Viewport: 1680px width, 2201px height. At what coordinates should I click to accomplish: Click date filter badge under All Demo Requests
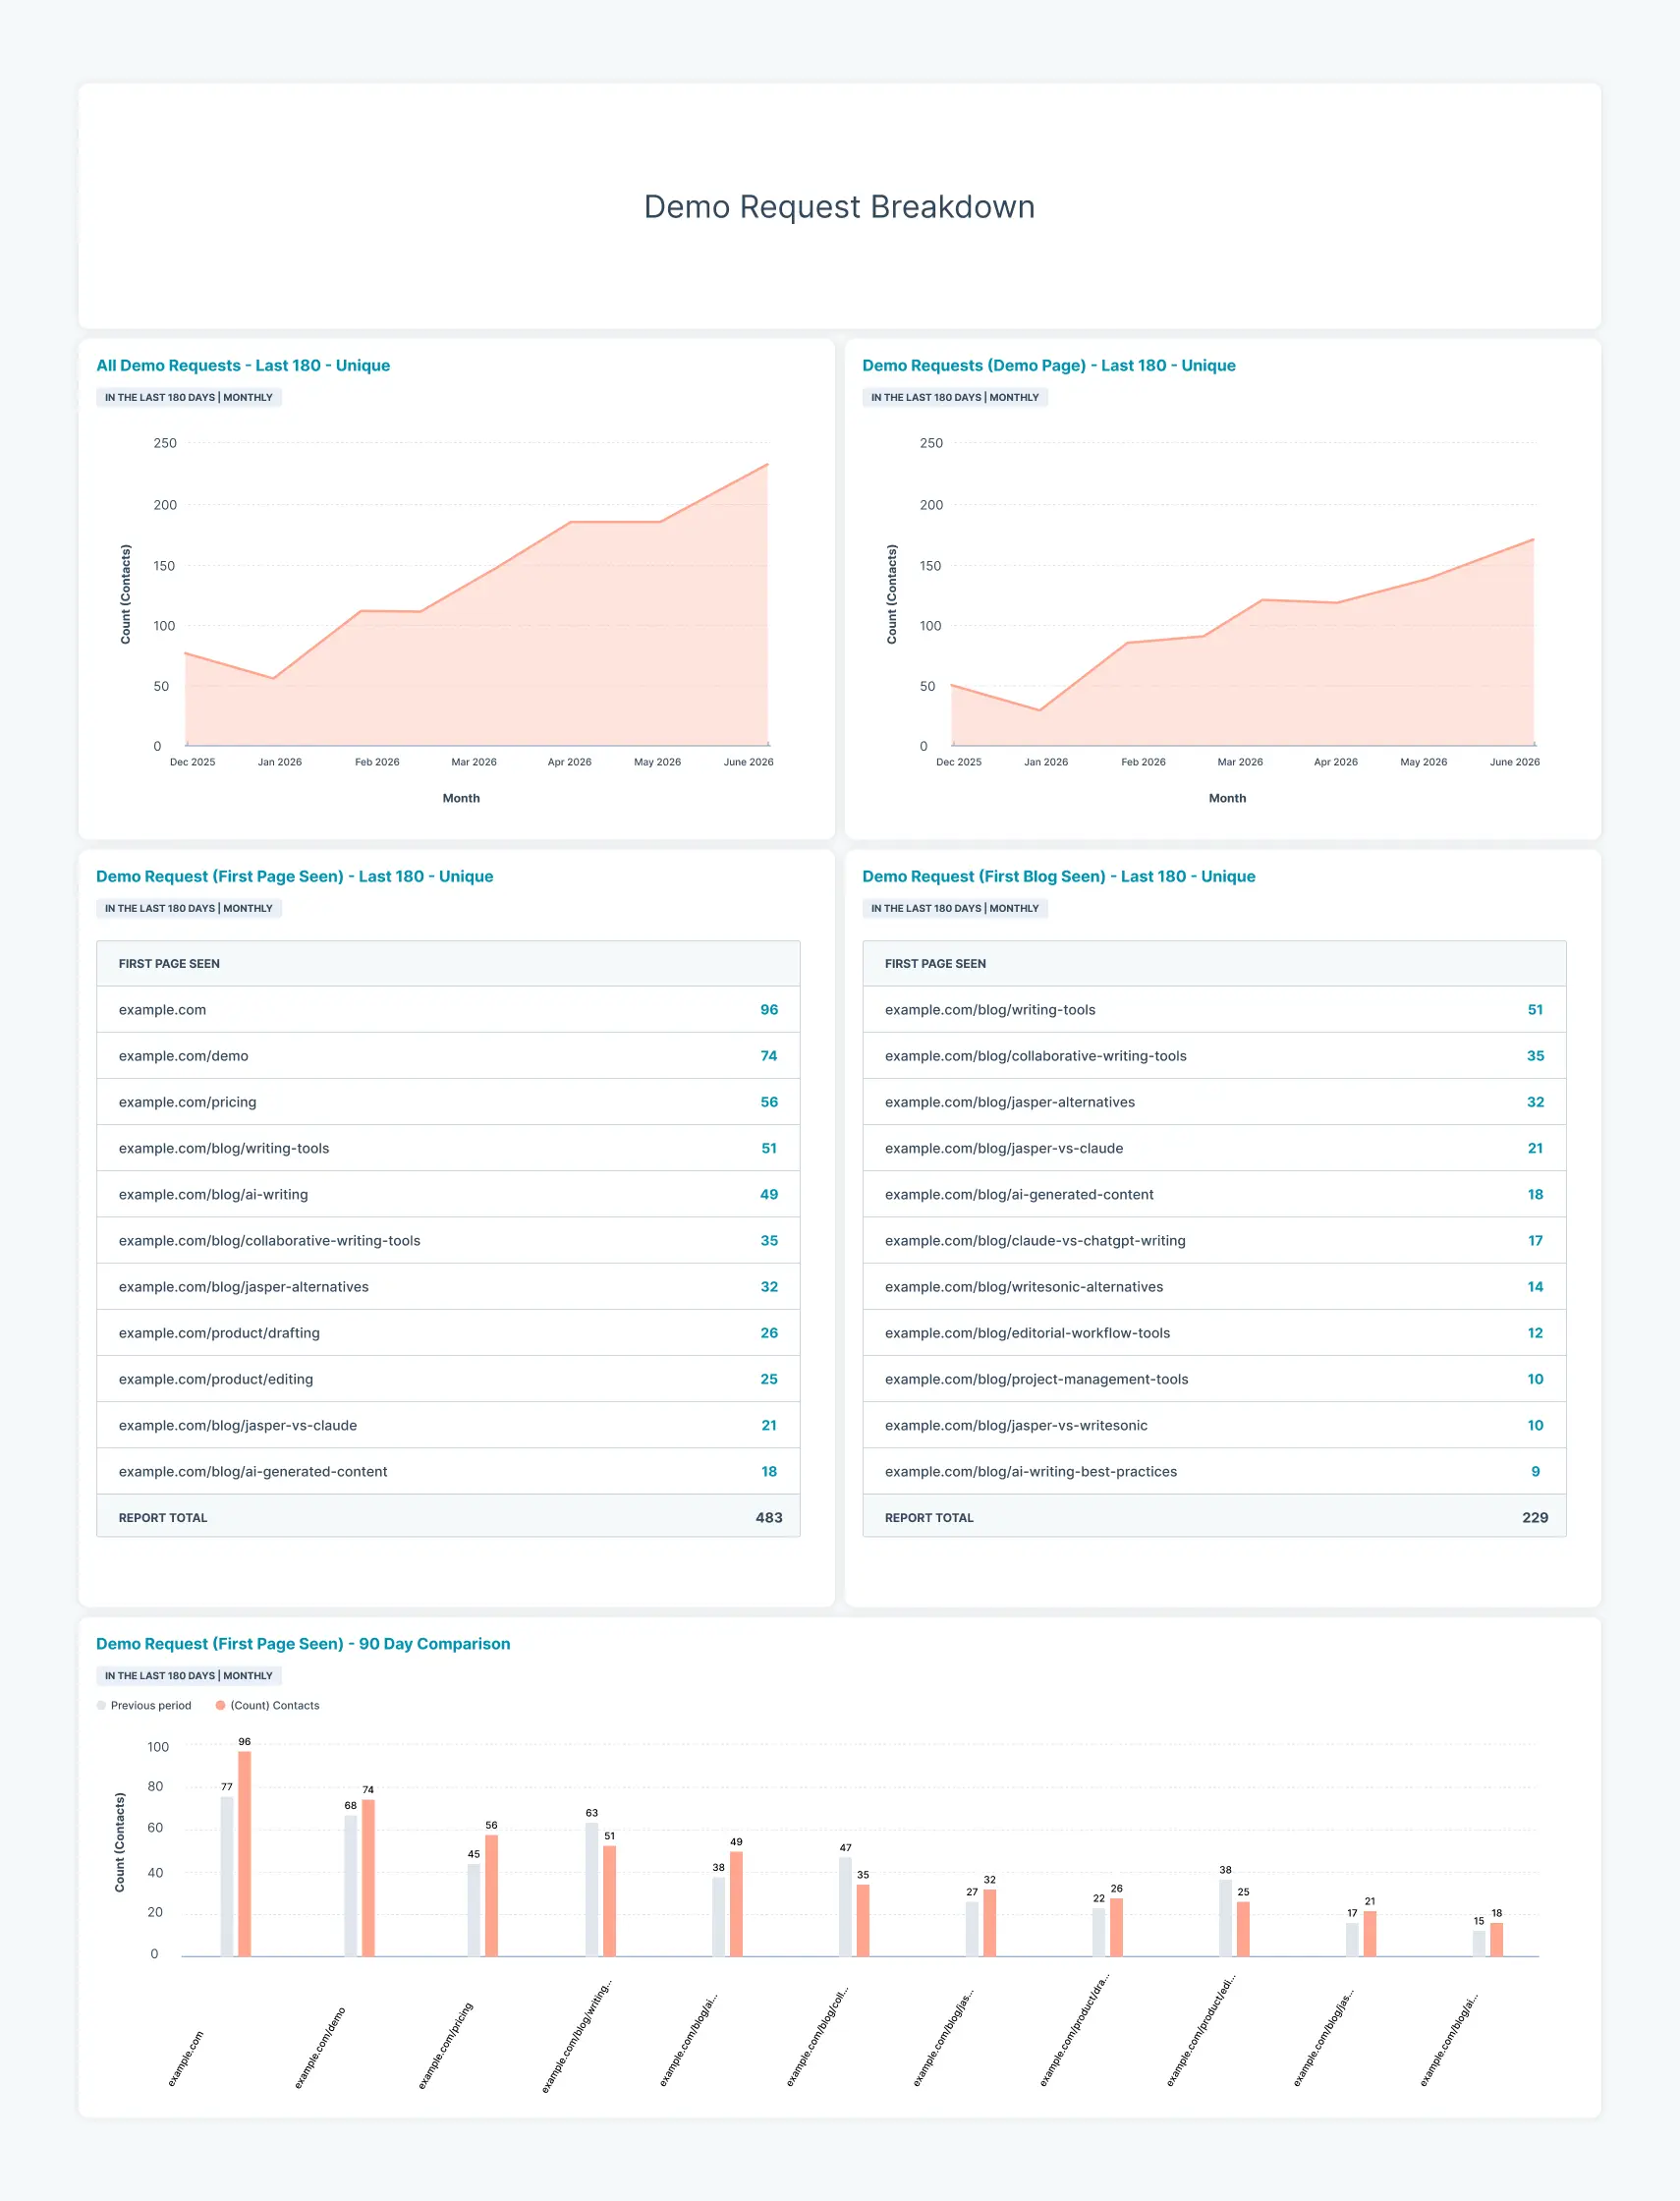tap(189, 397)
